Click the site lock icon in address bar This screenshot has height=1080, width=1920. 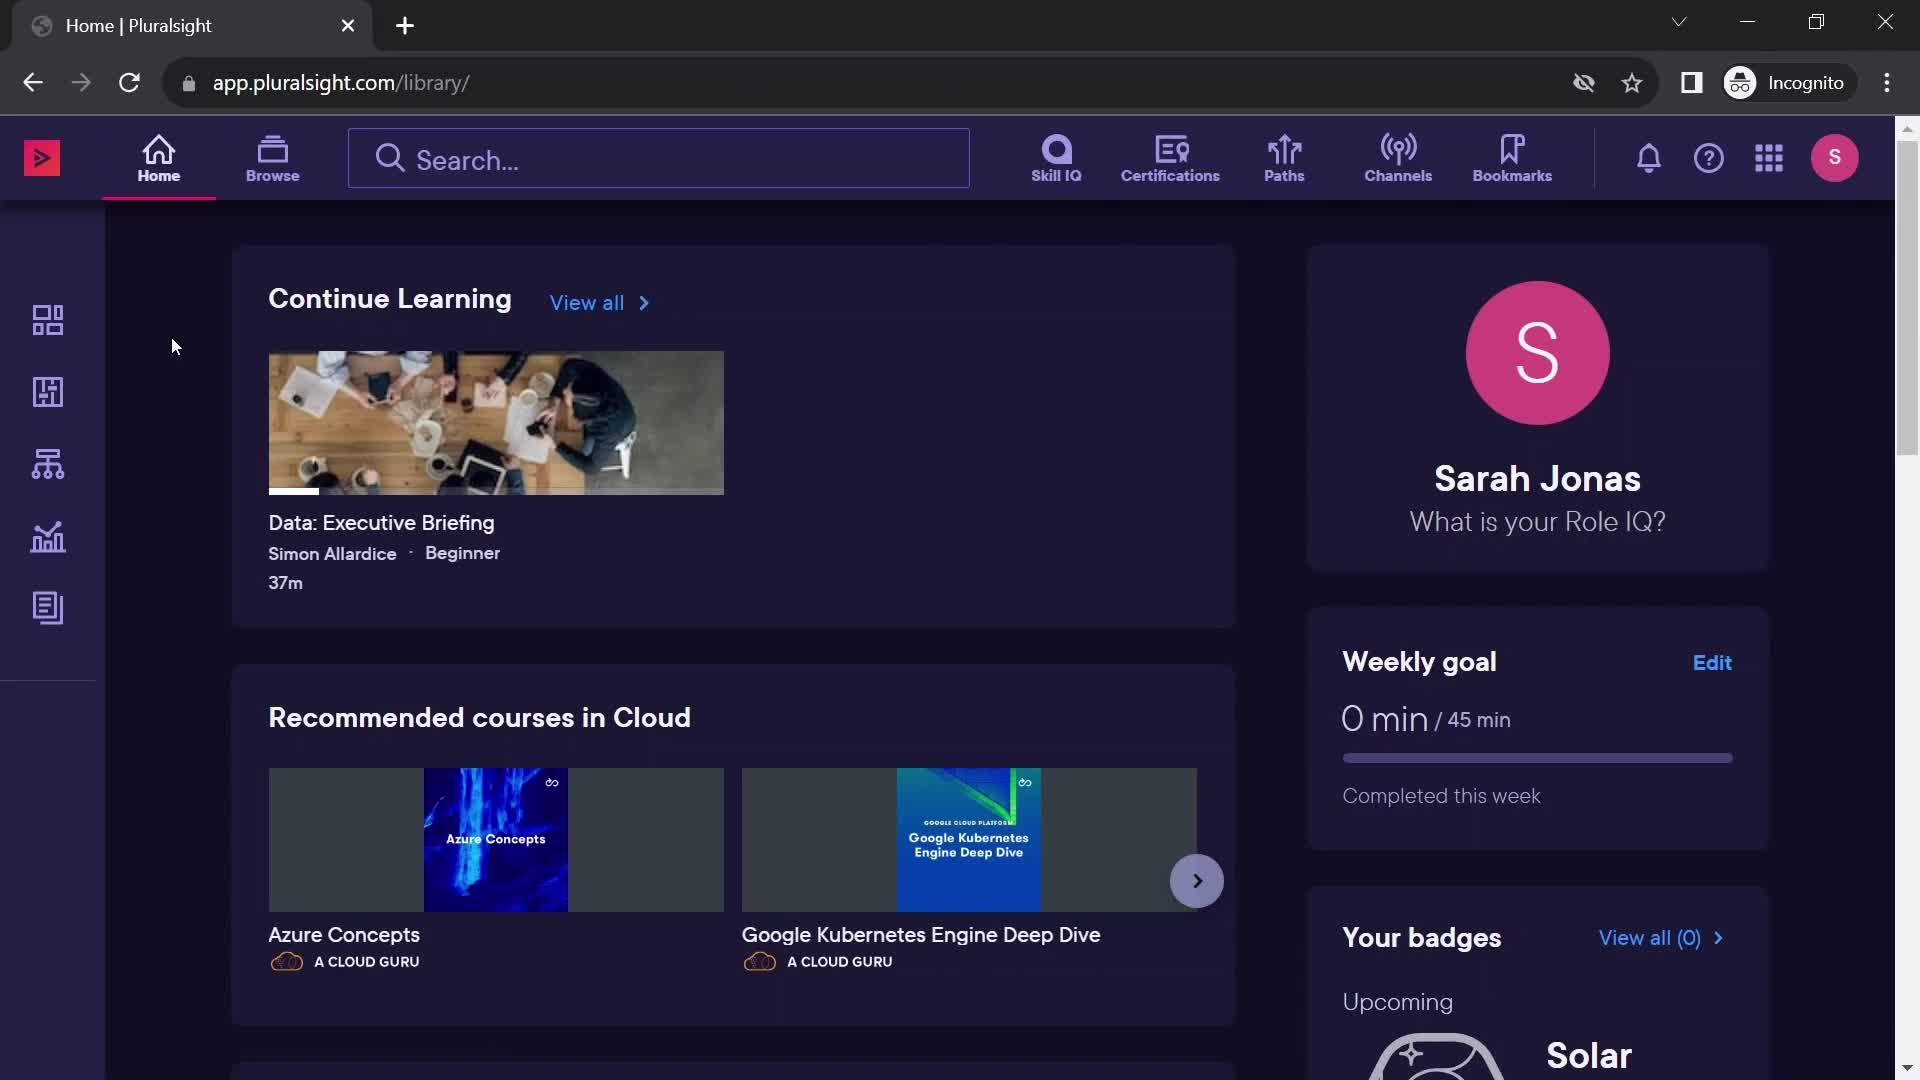[x=188, y=84]
